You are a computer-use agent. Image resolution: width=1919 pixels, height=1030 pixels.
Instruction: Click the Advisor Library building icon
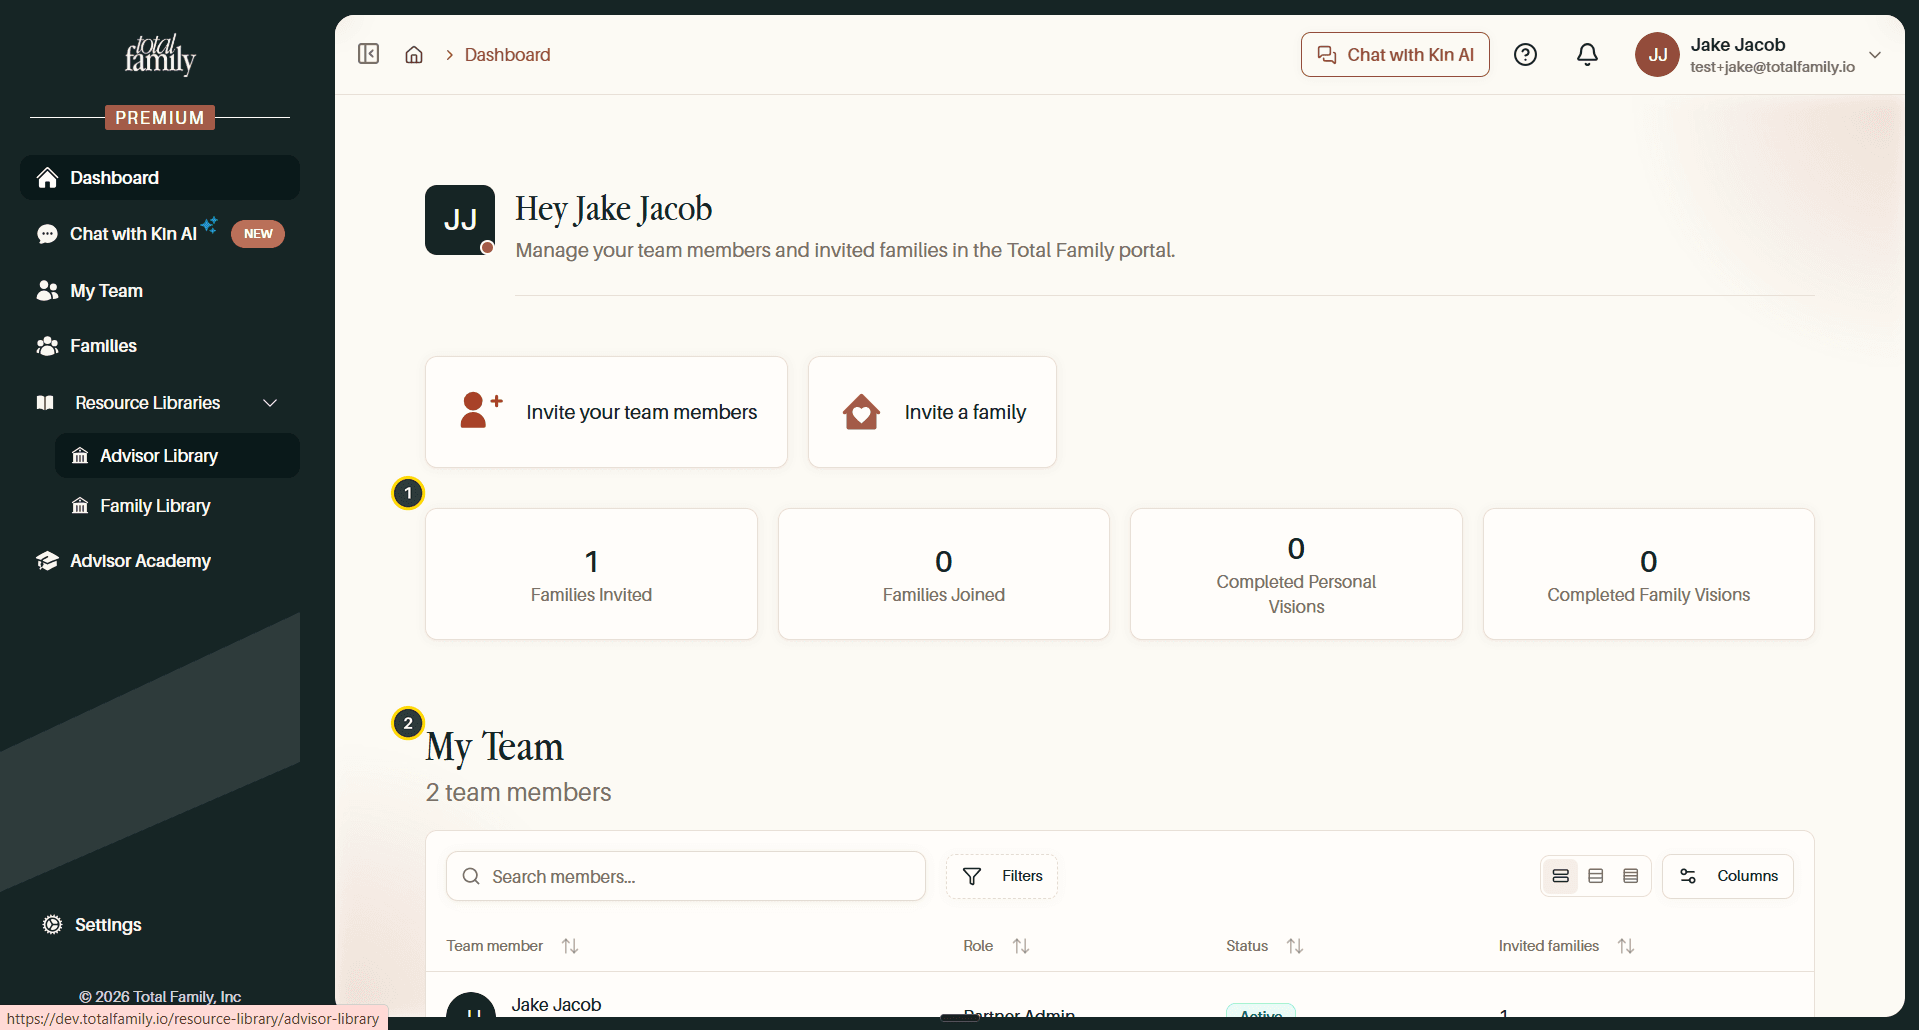(80, 456)
